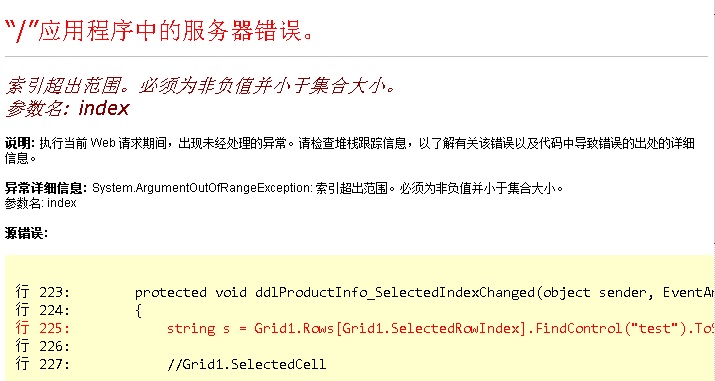The height and width of the screenshot is (381, 715).
Task: Click Grid1.SelectedRowIndex in the red line
Action: 431,328
